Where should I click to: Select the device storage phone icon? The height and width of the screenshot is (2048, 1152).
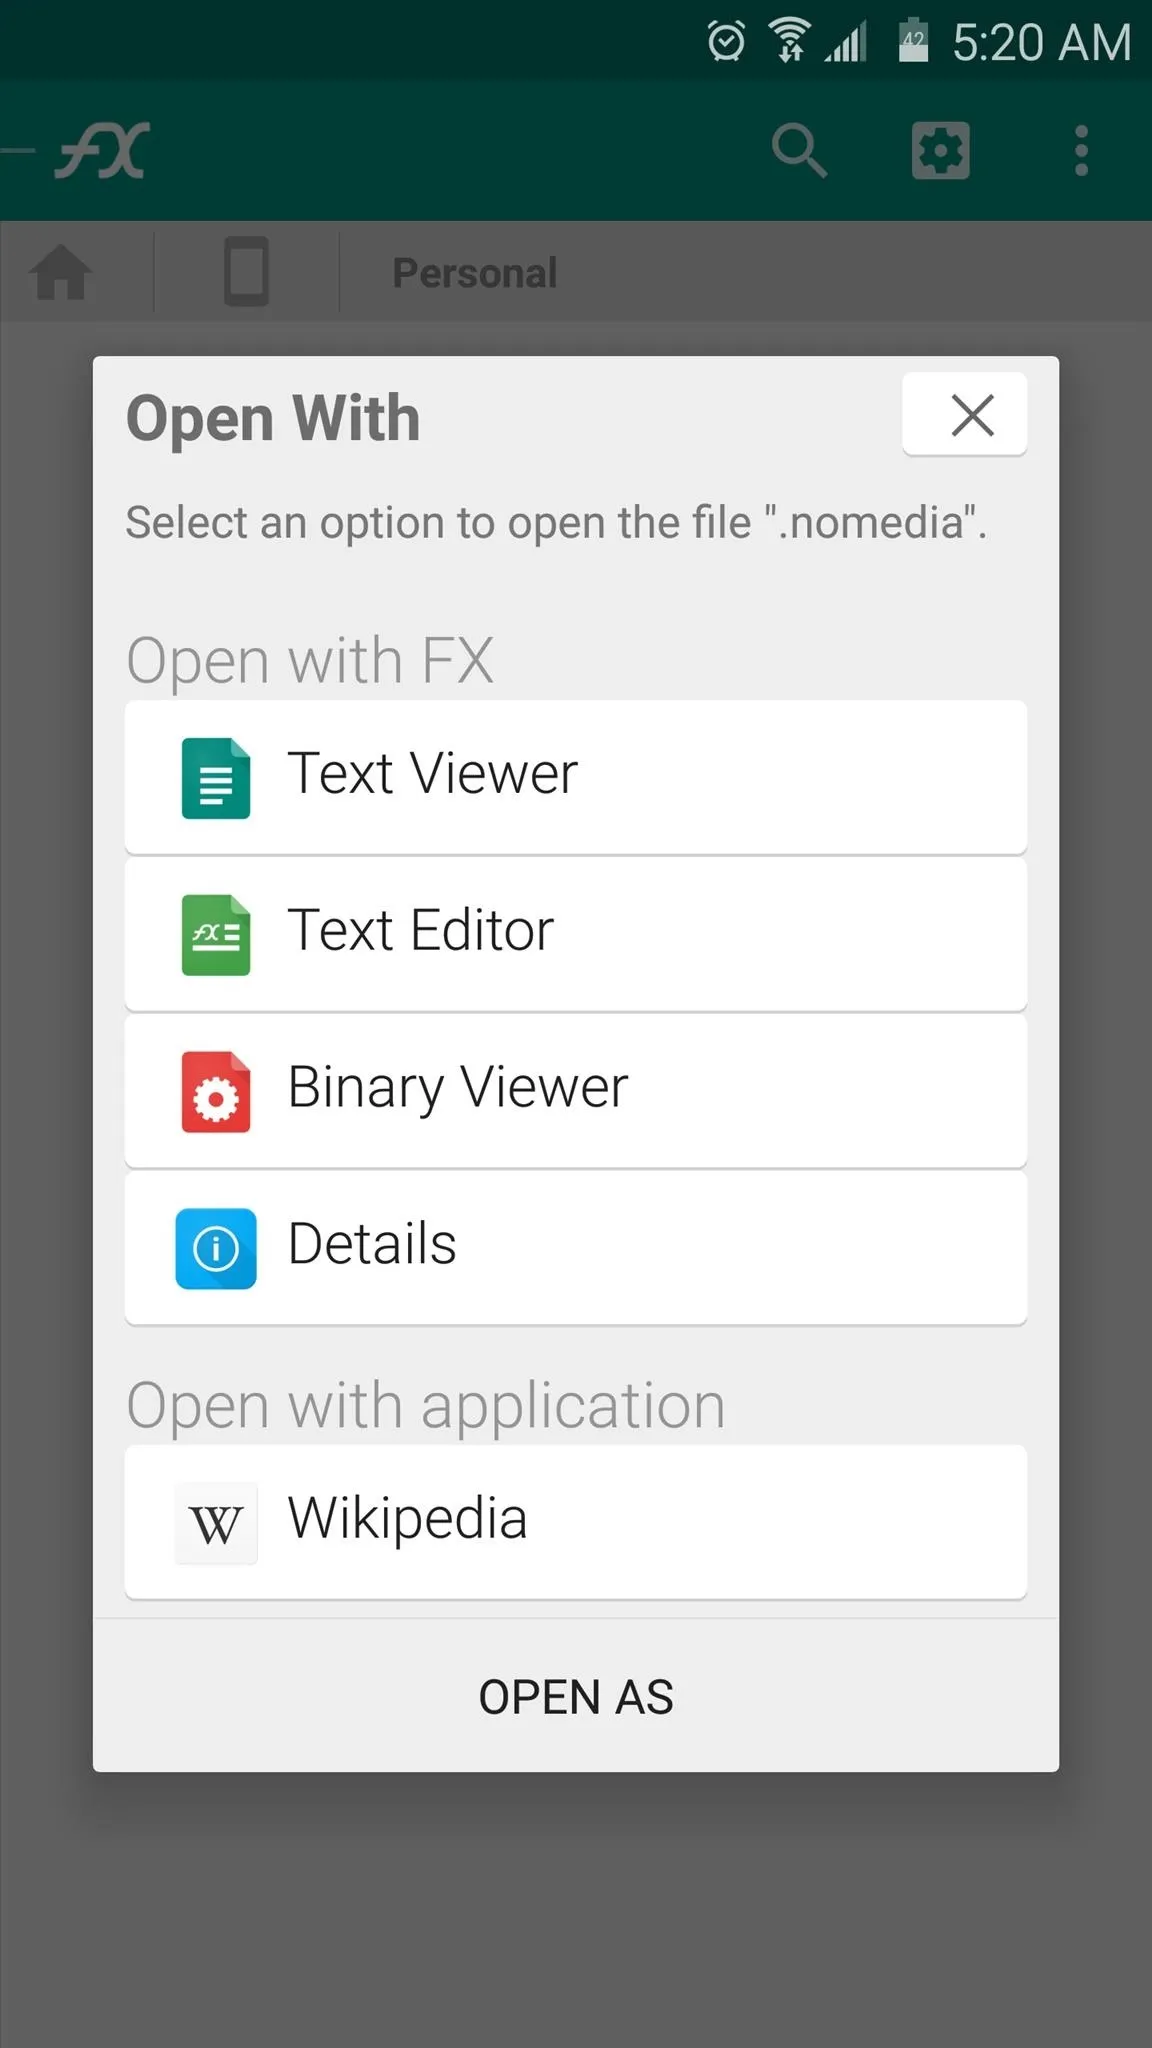[246, 272]
